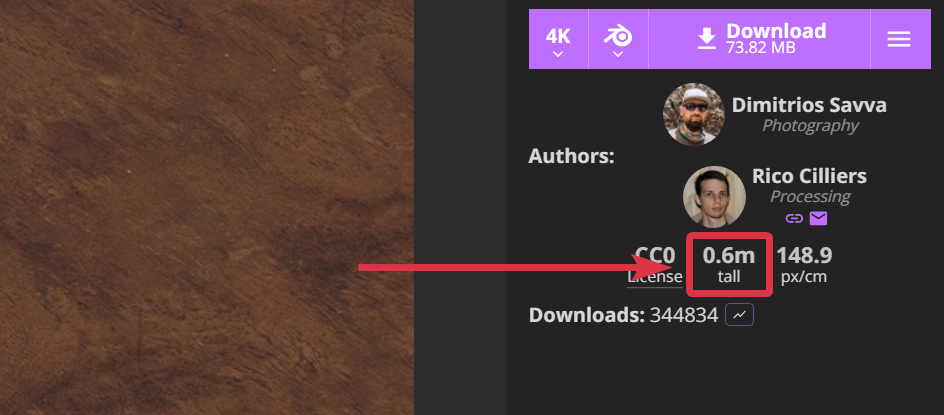The image size is (944, 415).
Task: Open the CC0 License link
Action: point(655,266)
